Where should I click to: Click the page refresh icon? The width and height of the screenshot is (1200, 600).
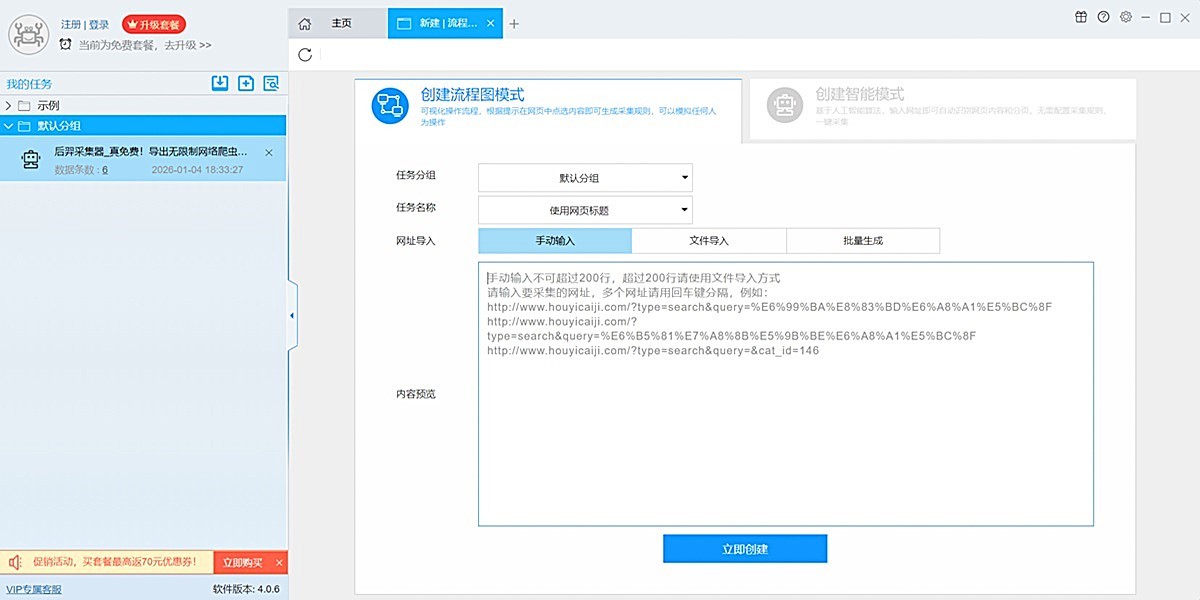305,55
